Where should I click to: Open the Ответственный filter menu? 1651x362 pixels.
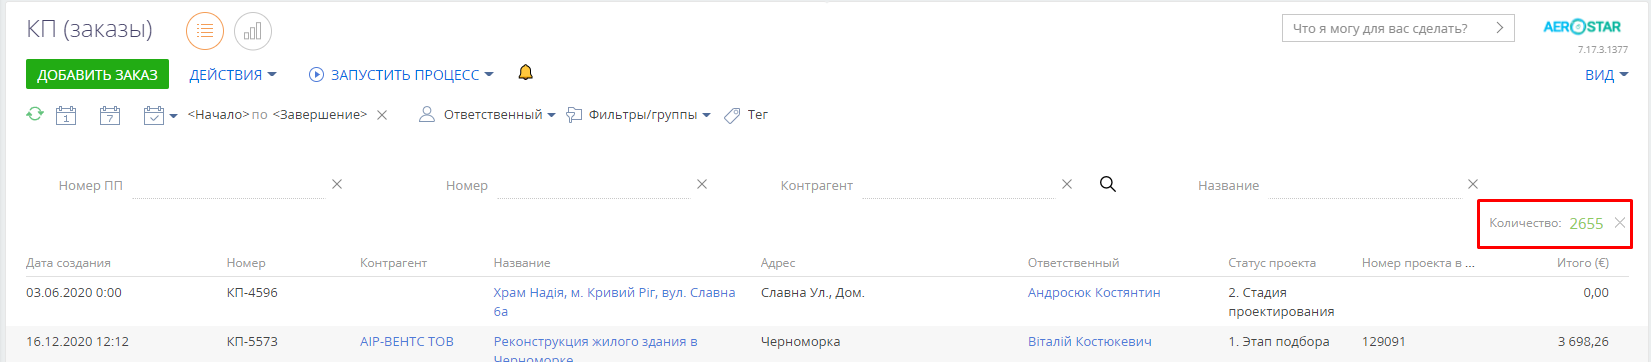click(487, 115)
